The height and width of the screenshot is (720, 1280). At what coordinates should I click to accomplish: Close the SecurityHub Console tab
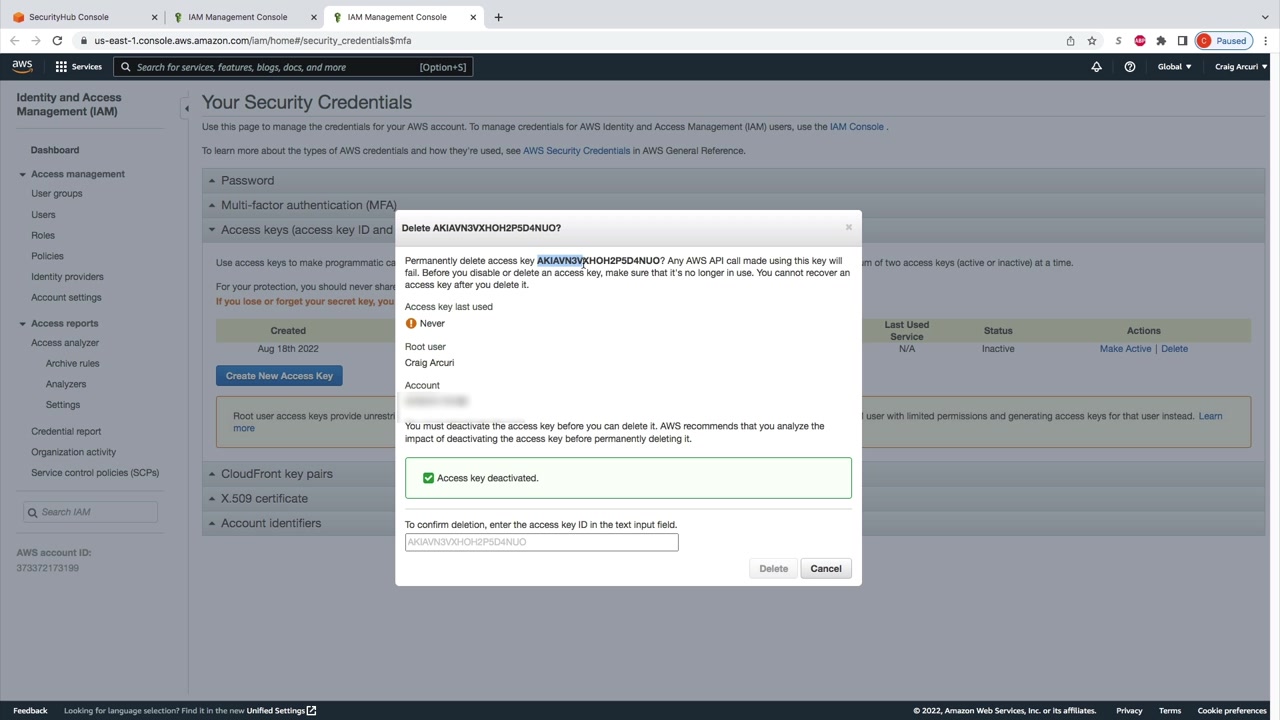pyautogui.click(x=154, y=17)
